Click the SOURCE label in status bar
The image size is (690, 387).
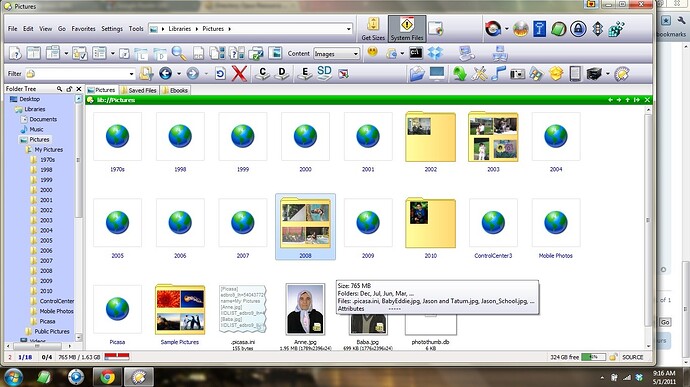(x=632, y=357)
